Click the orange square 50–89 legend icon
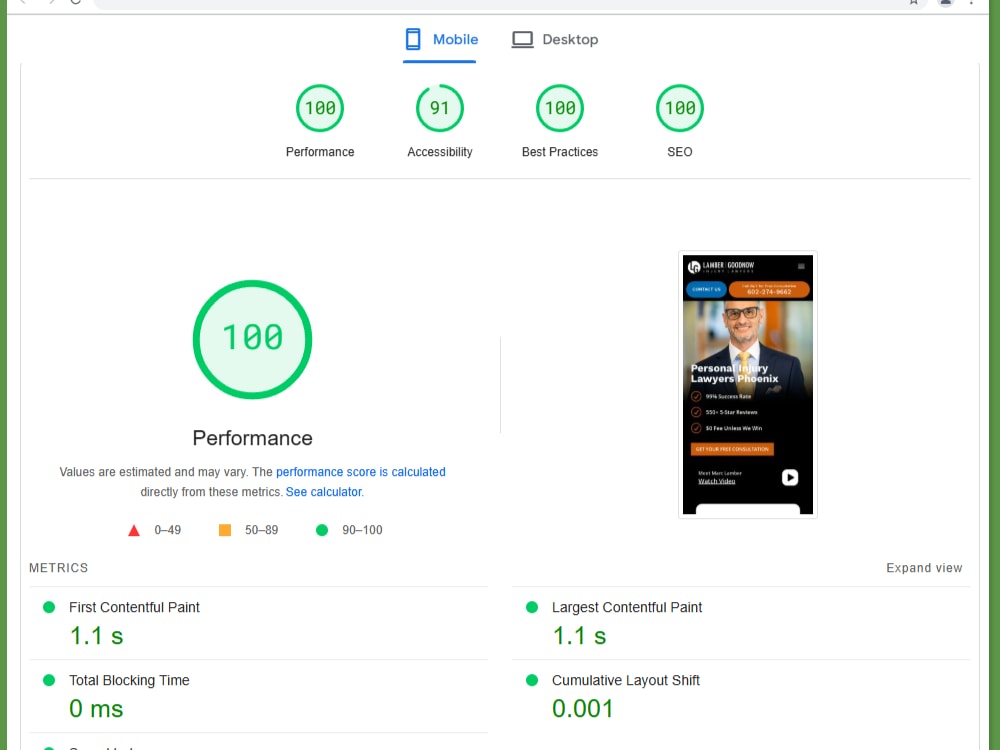The width and height of the screenshot is (1000, 750). [x=225, y=530]
